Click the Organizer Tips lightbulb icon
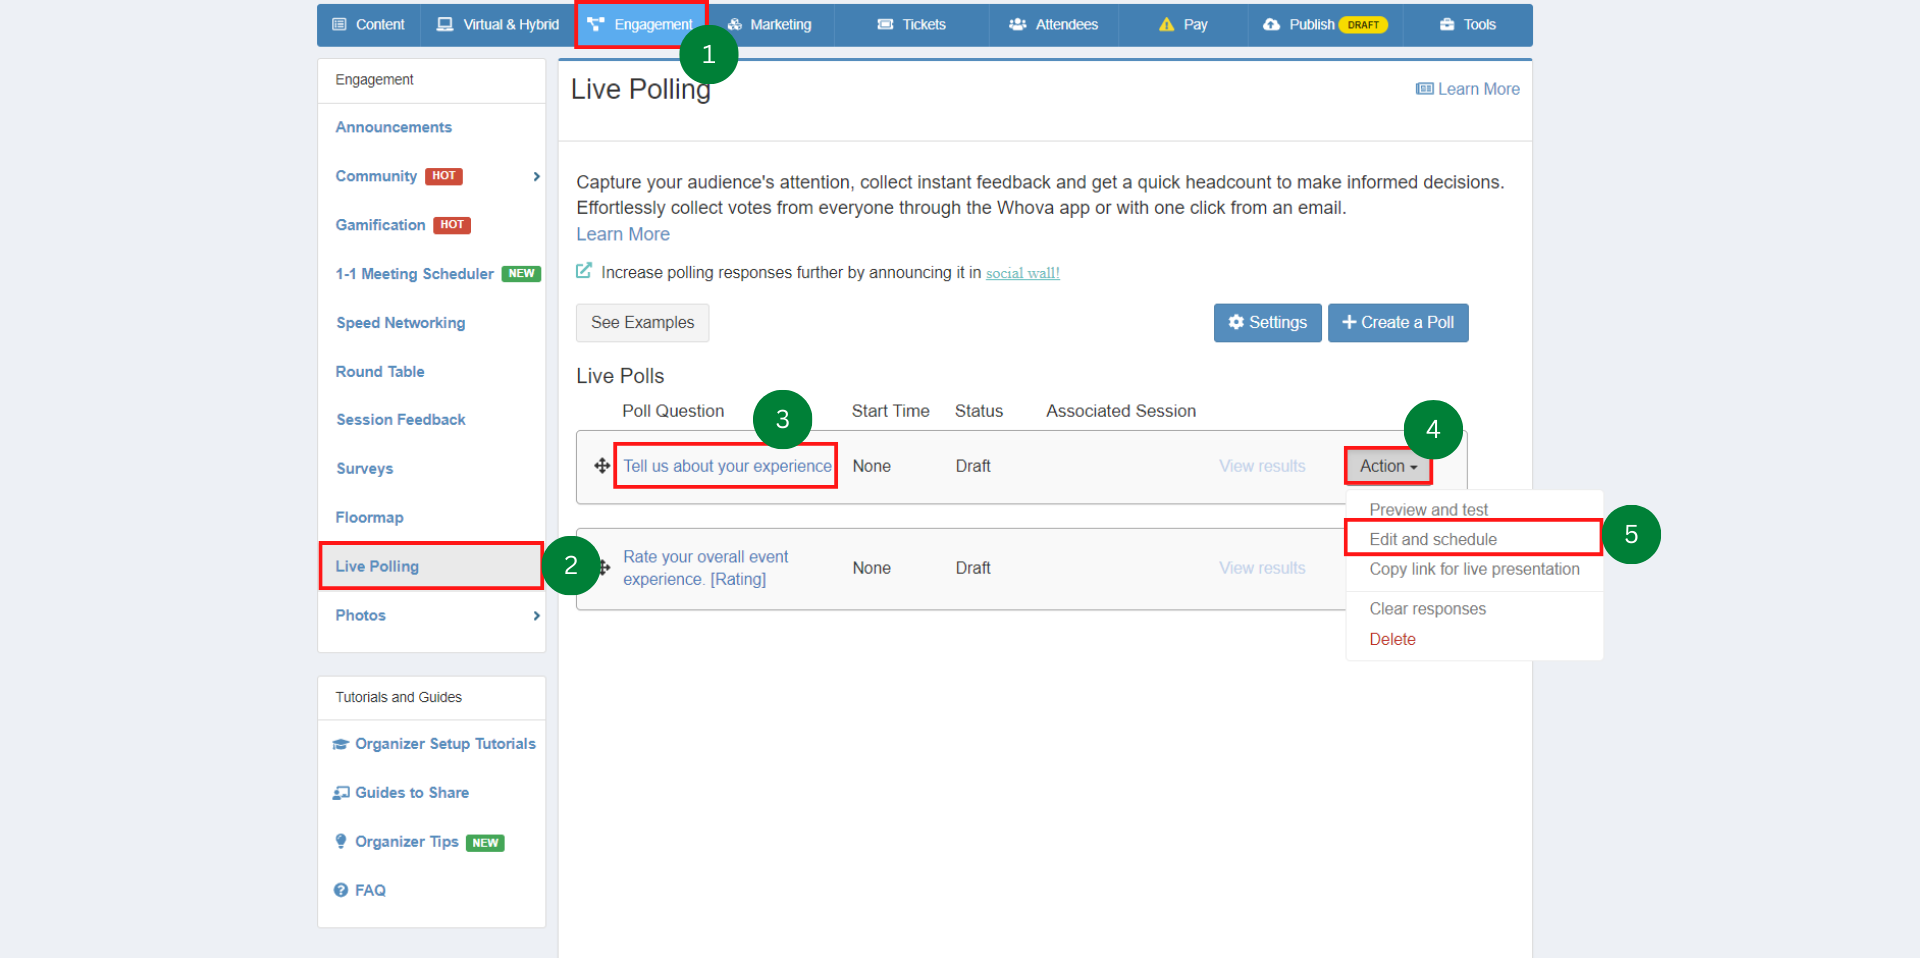This screenshot has height=958, width=1920. click(x=341, y=842)
